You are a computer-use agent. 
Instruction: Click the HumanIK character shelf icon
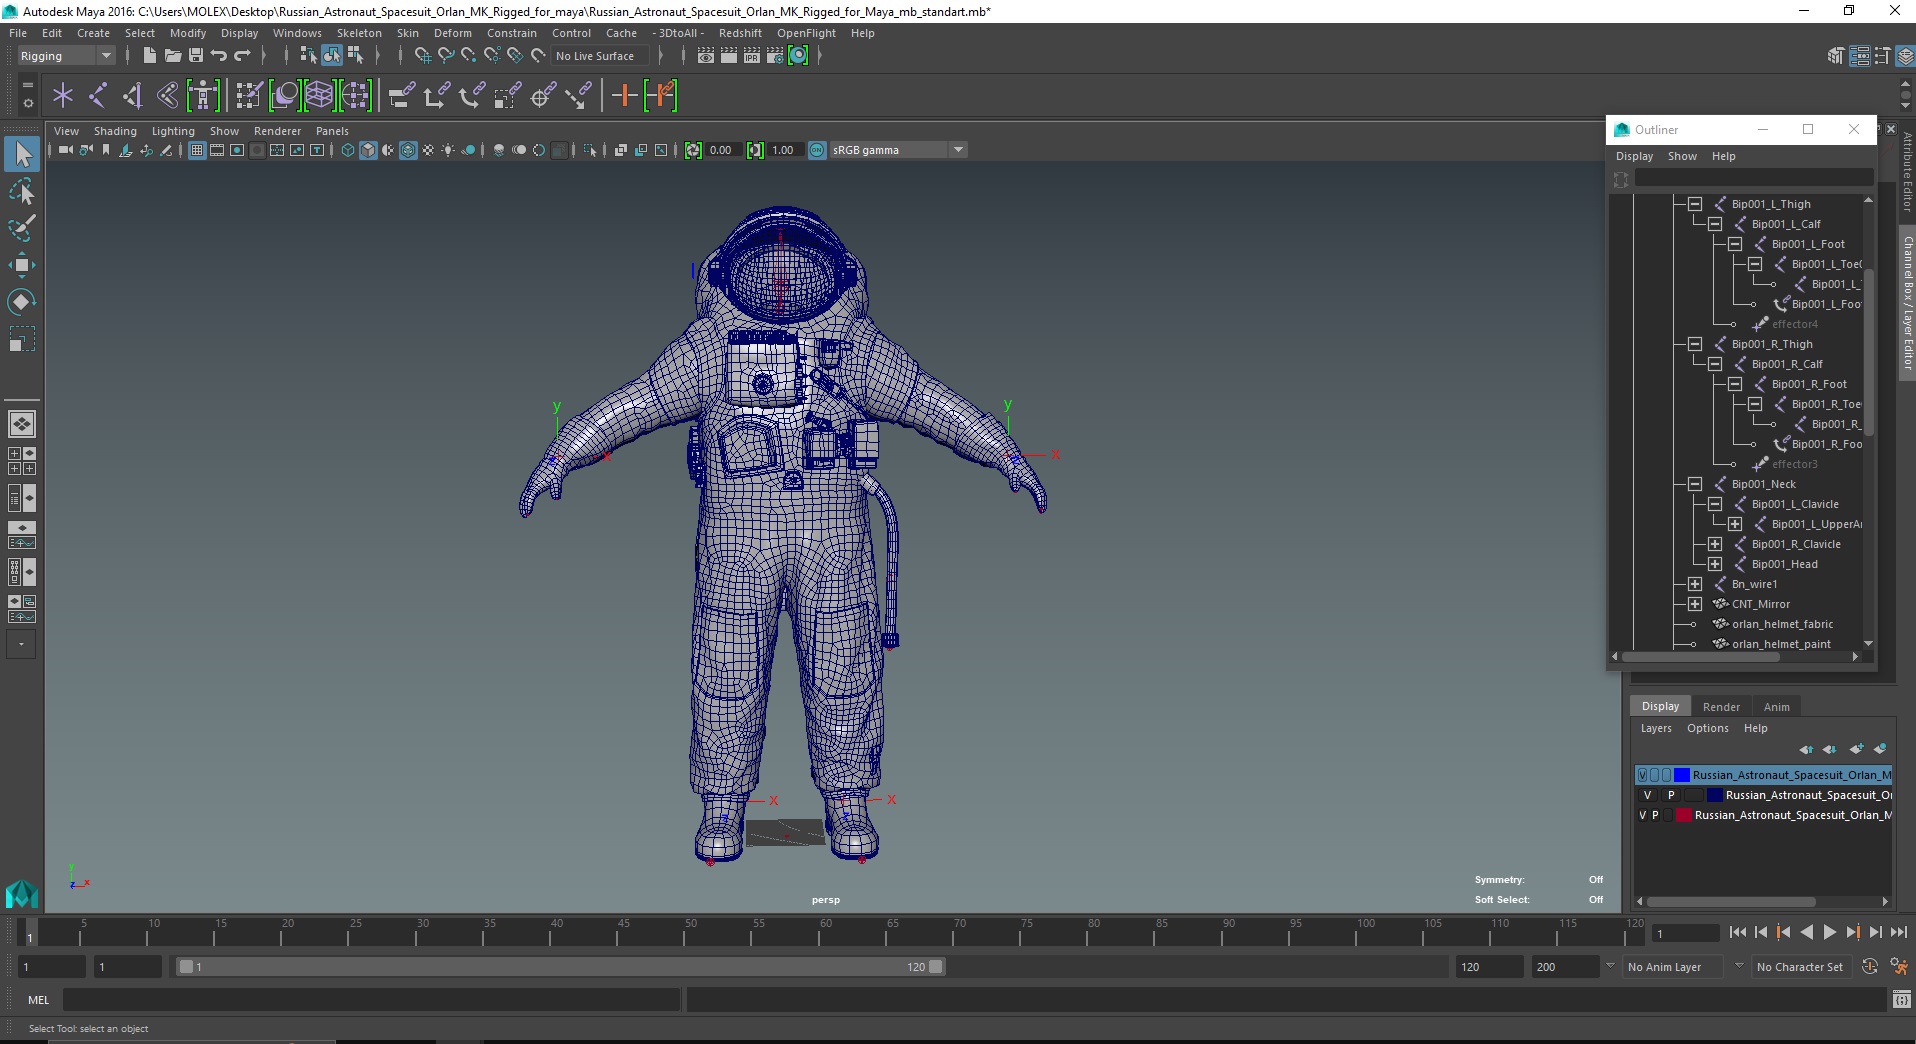(203, 96)
